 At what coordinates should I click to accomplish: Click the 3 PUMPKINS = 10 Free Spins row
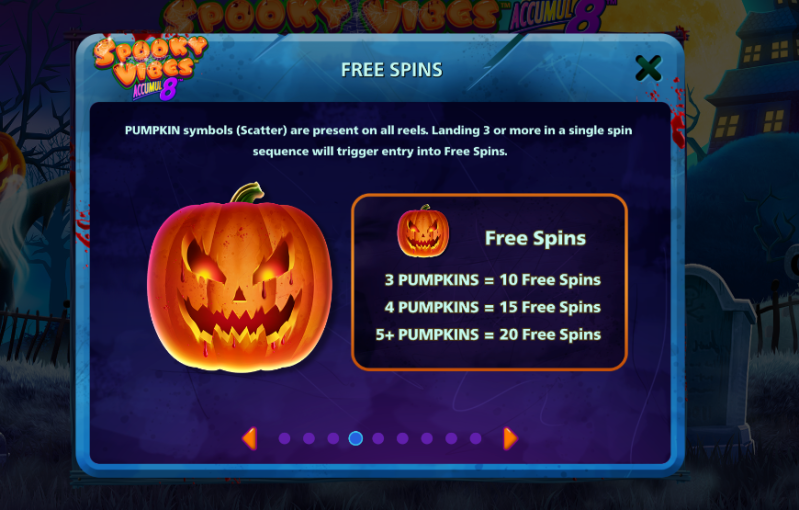(x=493, y=280)
